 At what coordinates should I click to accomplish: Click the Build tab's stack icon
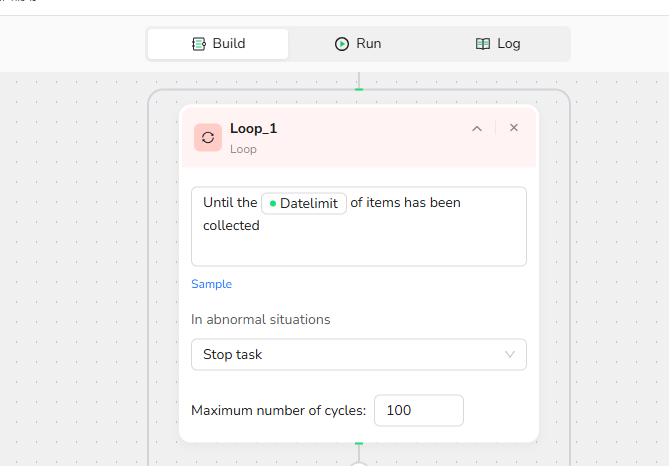tap(199, 44)
